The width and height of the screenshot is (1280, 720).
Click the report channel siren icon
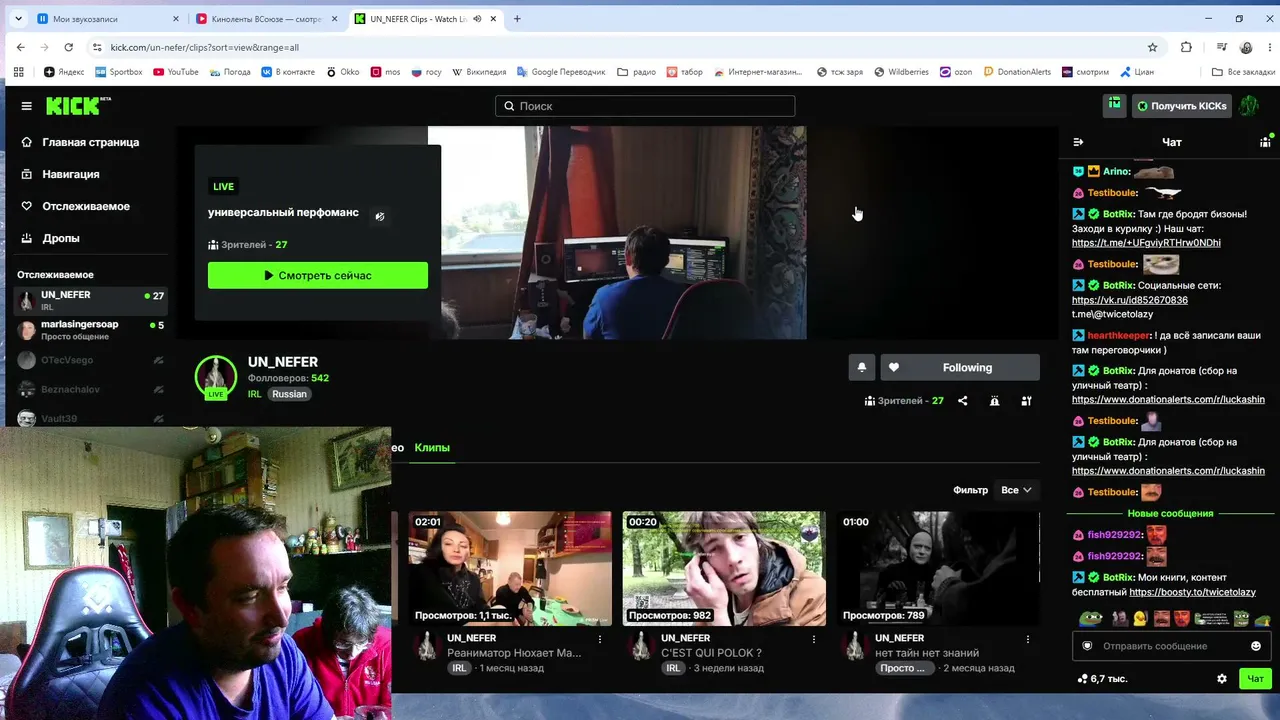tap(994, 401)
